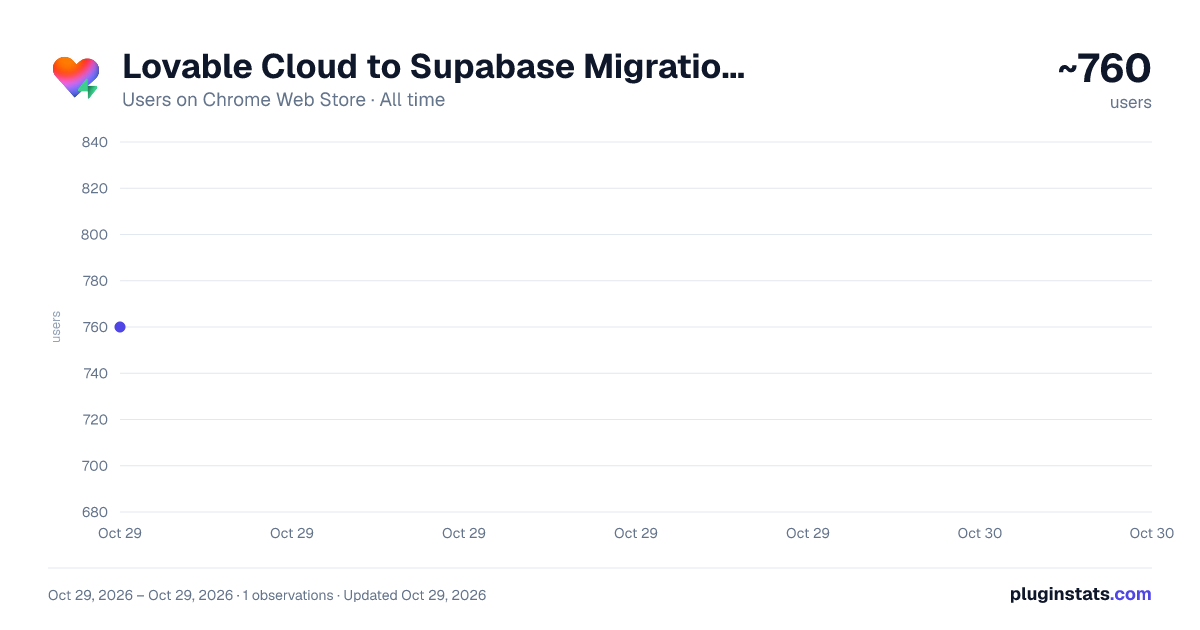
Task: Click the blue data point at 760 users
Action: click(120, 327)
